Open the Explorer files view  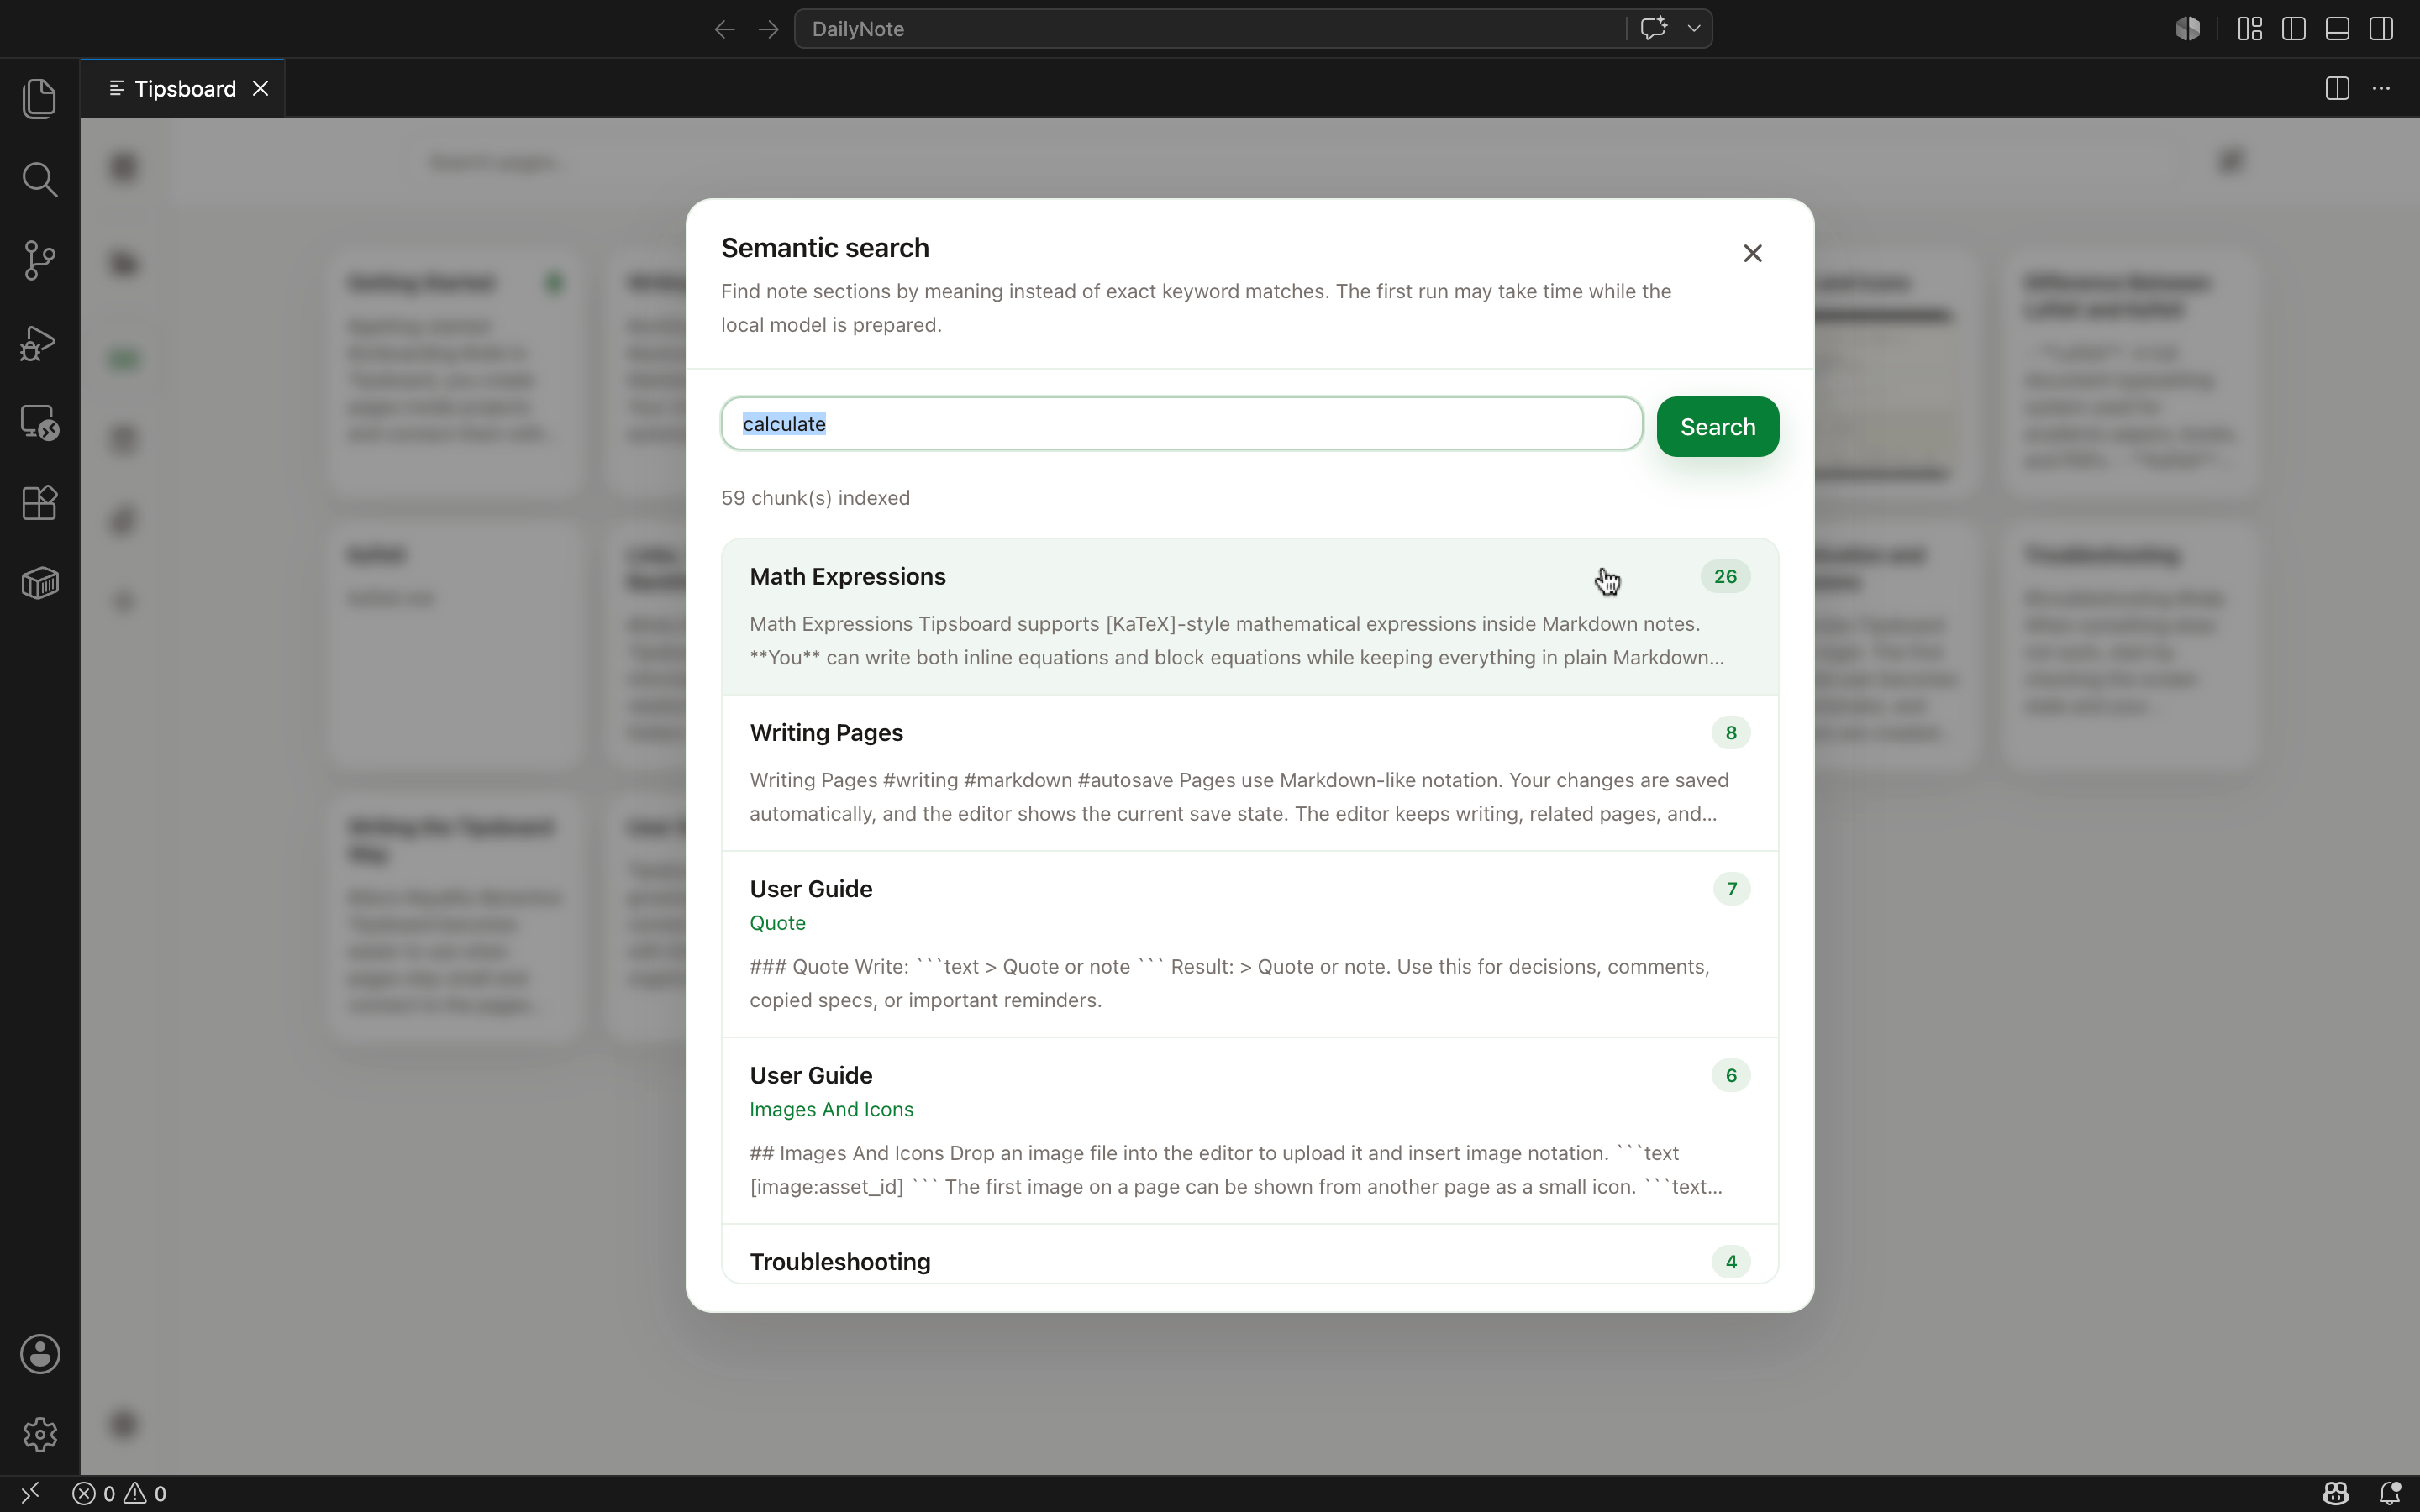click(x=39, y=98)
